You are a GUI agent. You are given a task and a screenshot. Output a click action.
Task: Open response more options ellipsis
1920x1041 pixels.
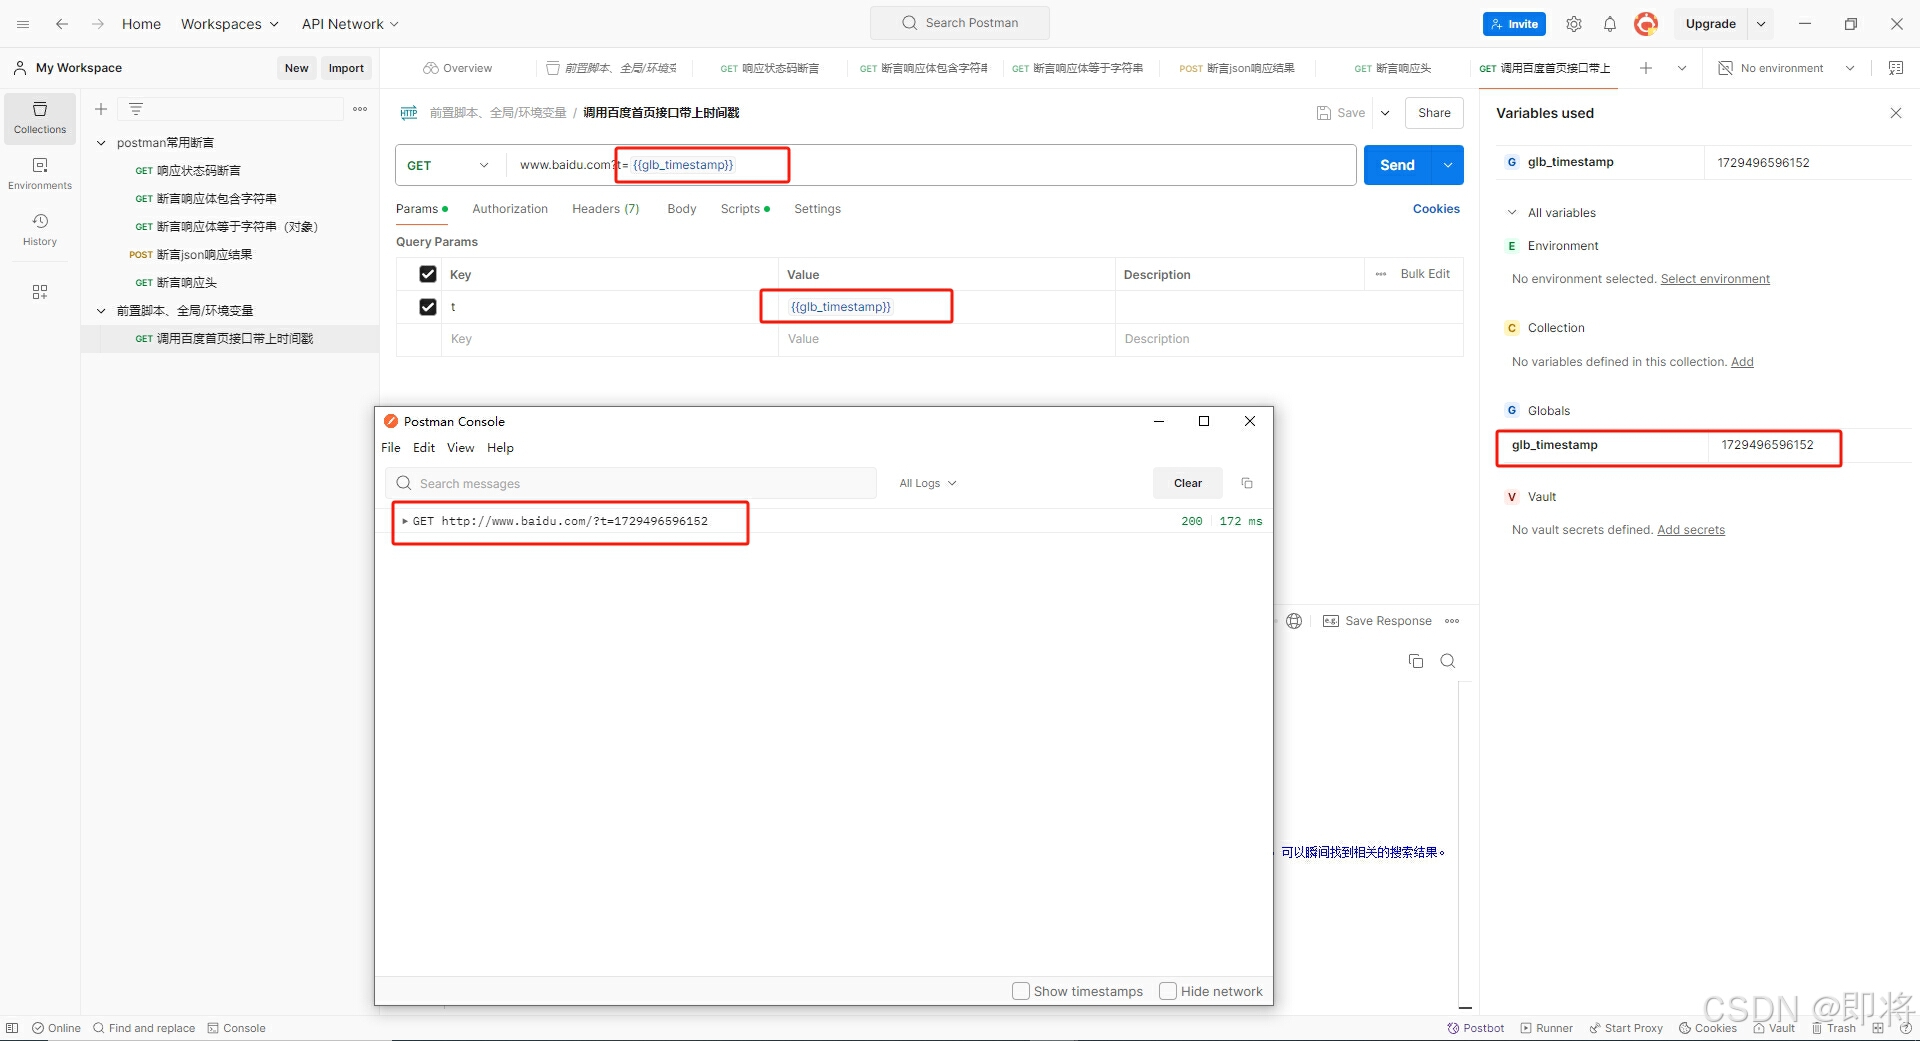coord(1452,621)
